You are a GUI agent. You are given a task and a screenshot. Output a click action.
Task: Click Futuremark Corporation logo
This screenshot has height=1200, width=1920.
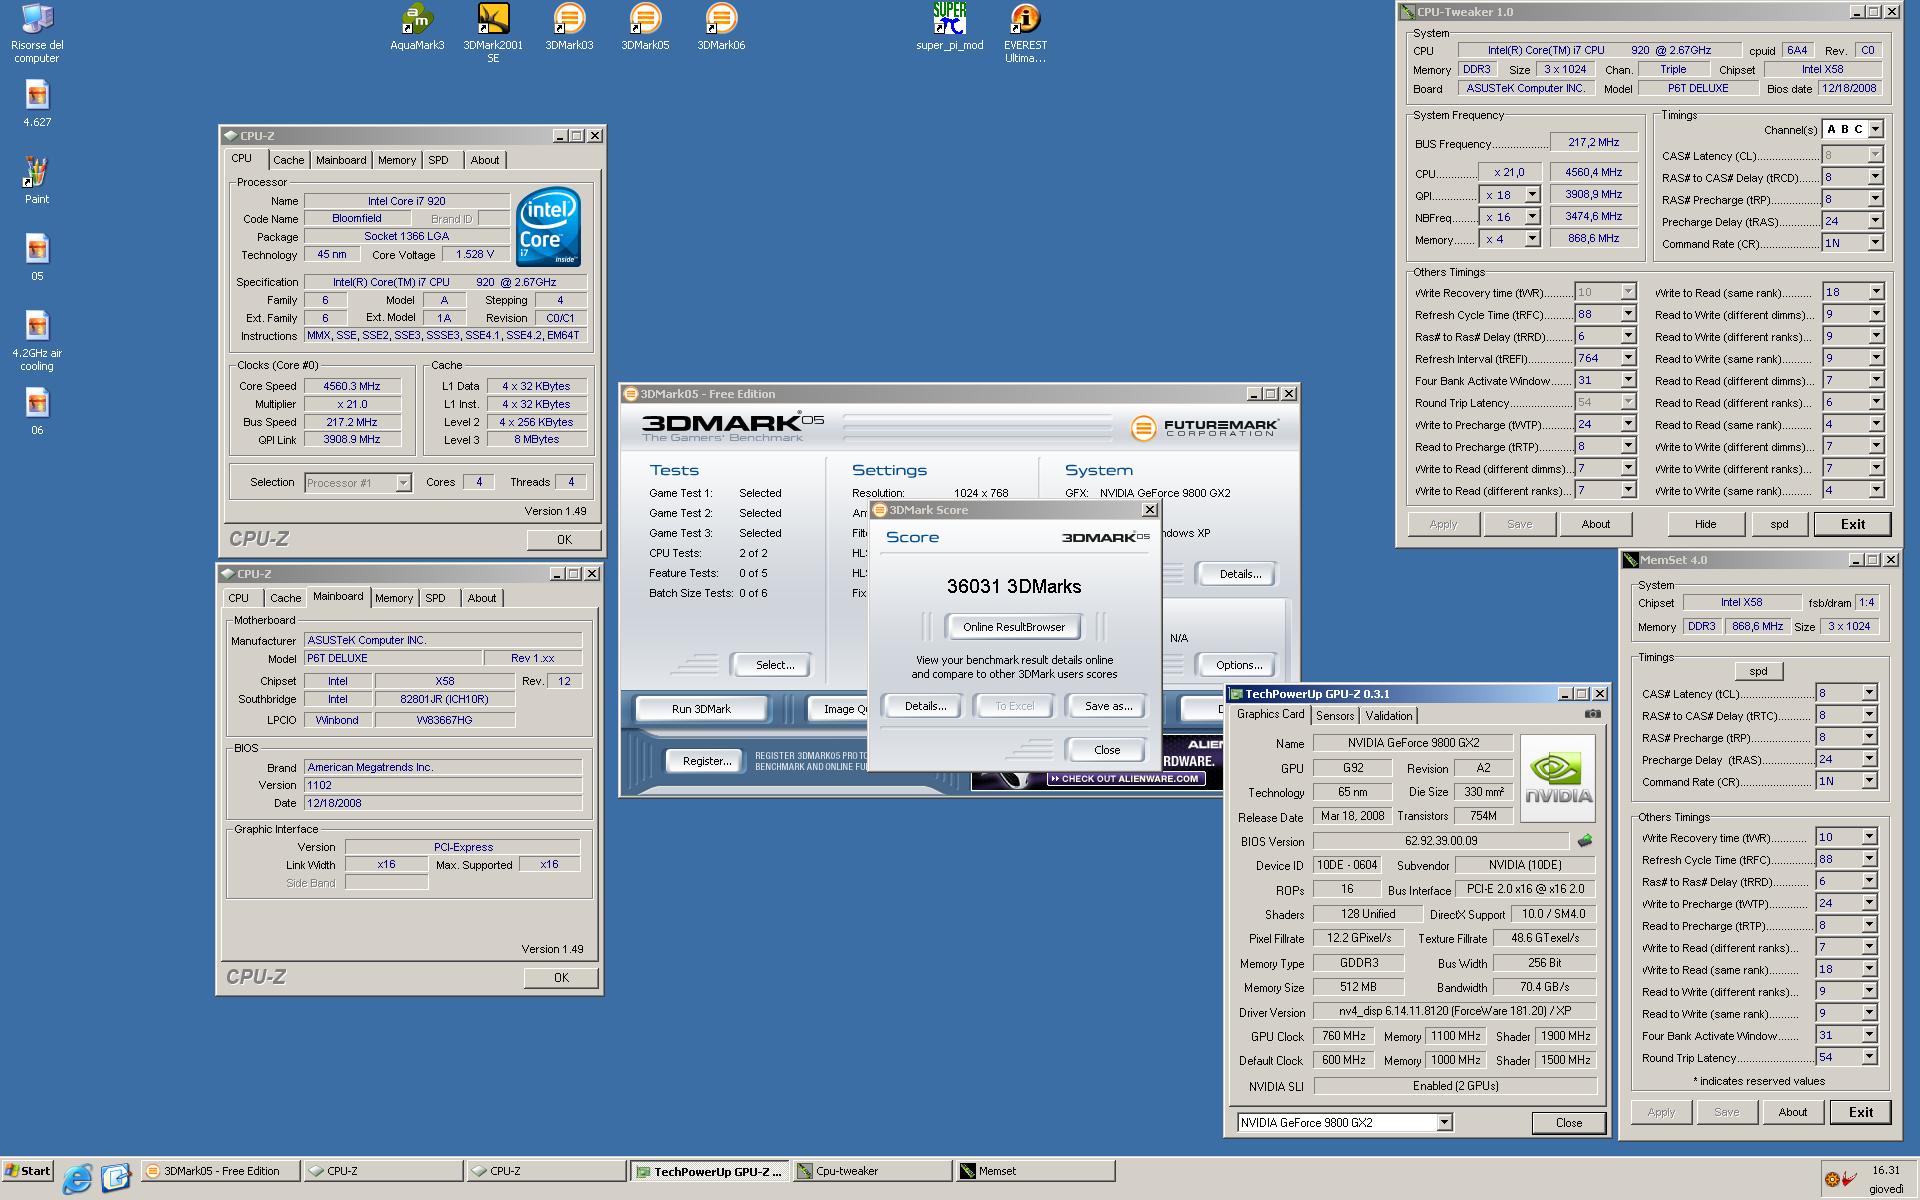(1205, 428)
